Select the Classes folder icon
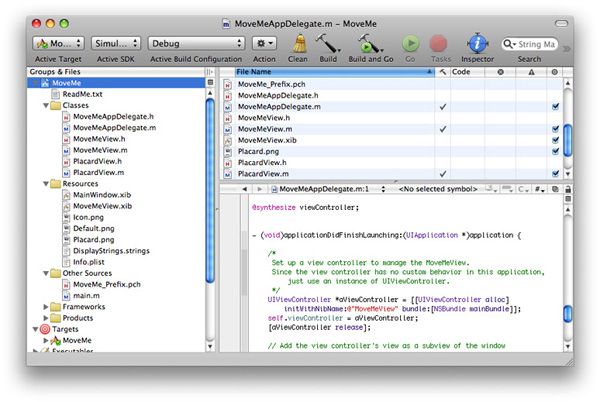Image resolution: width=600 pixels, height=402 pixels. pos(56,105)
